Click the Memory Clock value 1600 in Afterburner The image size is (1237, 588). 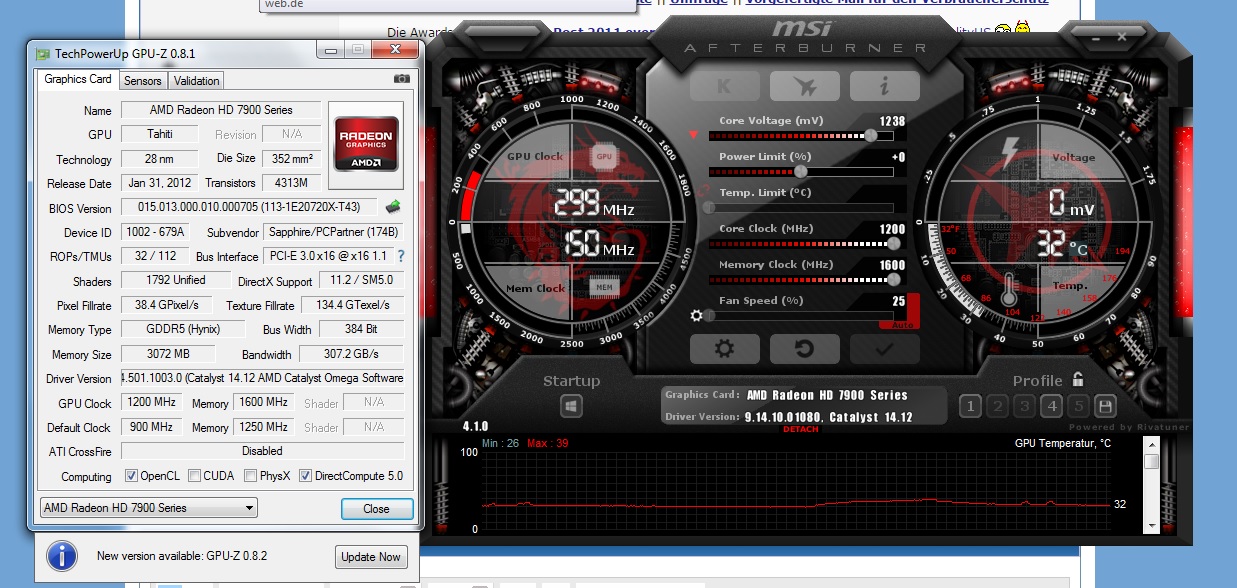(892, 265)
